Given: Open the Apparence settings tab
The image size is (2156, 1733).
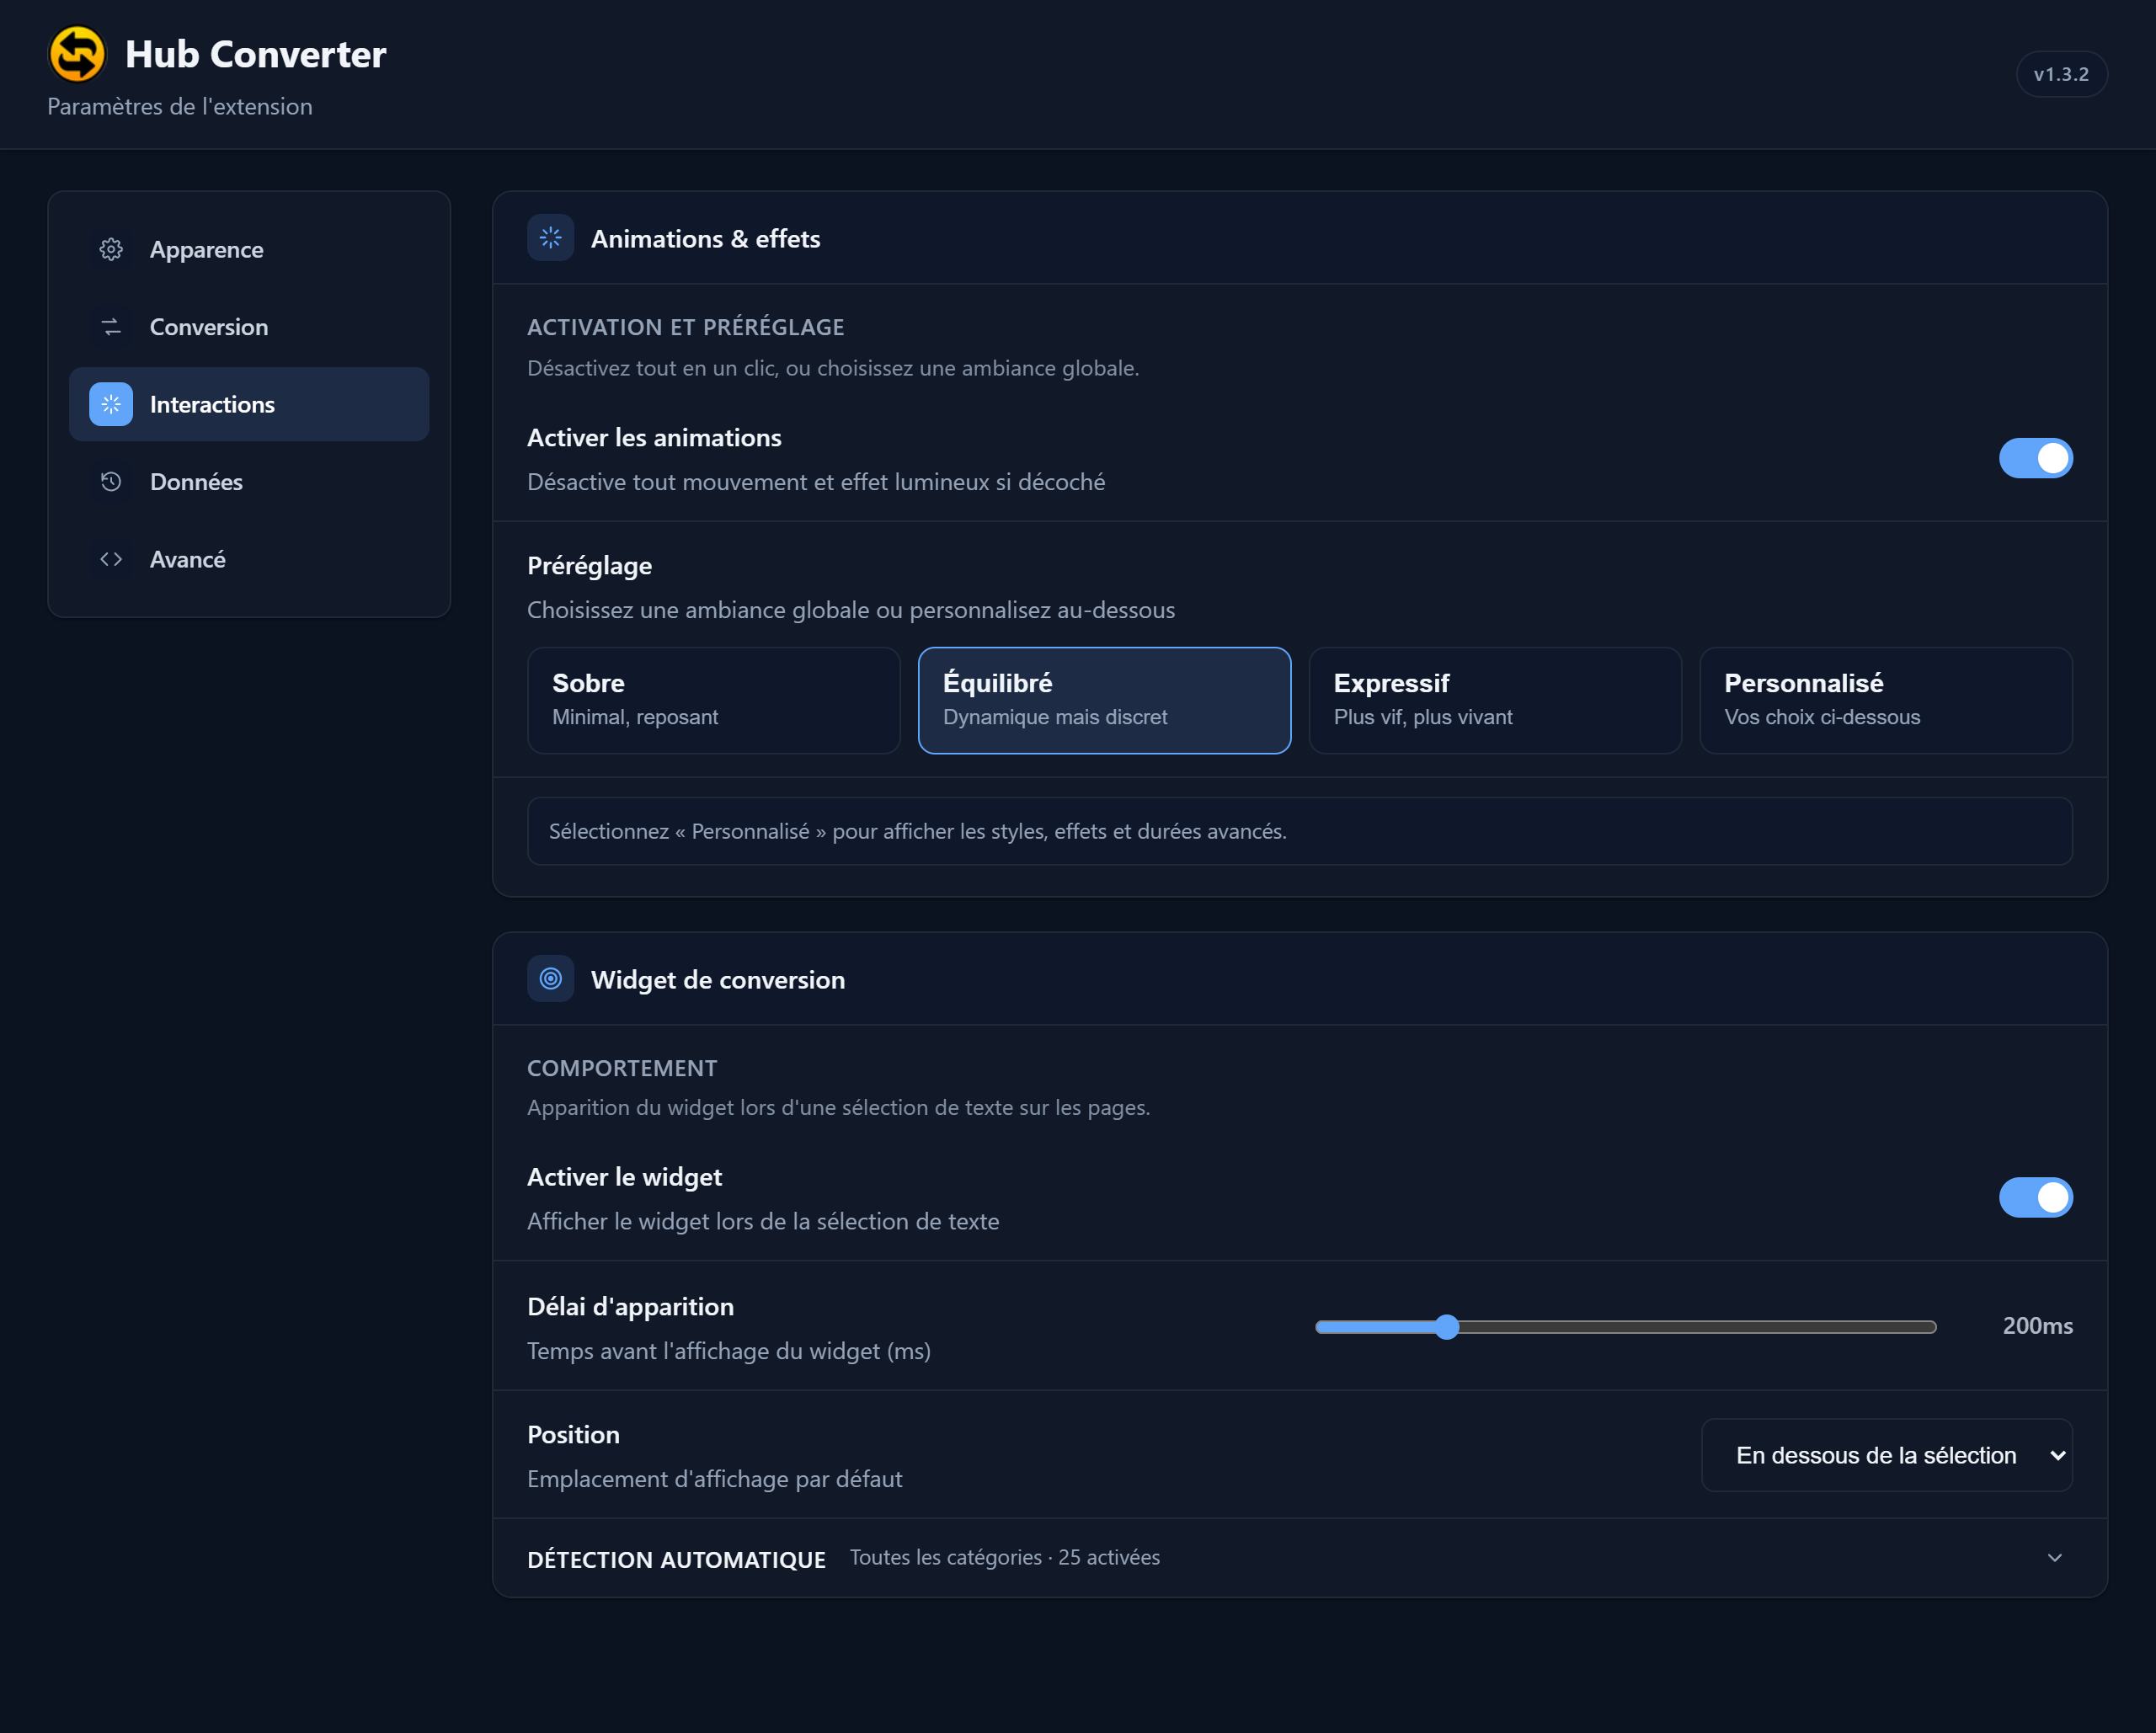Looking at the screenshot, I should click(249, 249).
